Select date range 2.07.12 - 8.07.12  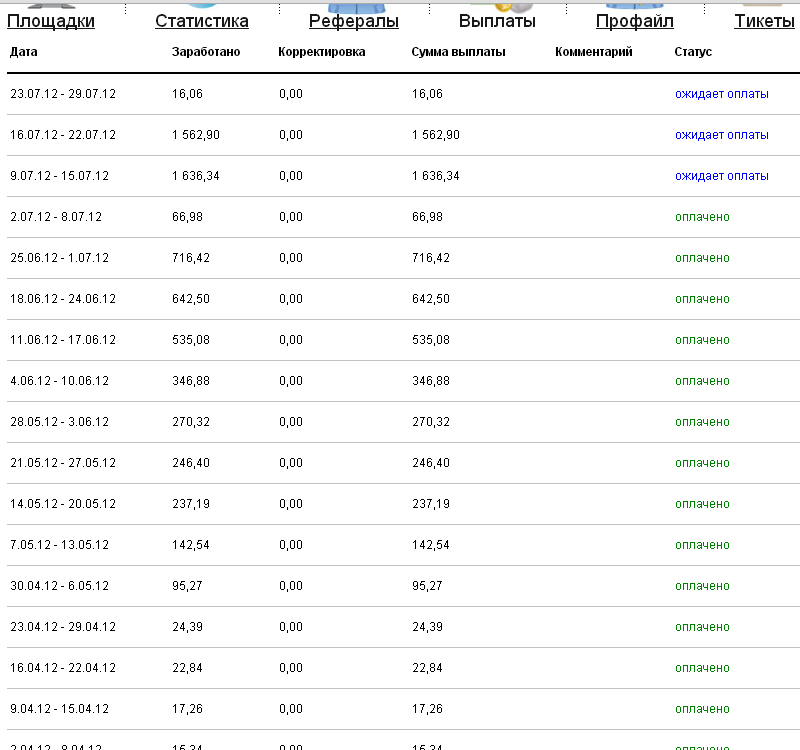click(x=56, y=217)
